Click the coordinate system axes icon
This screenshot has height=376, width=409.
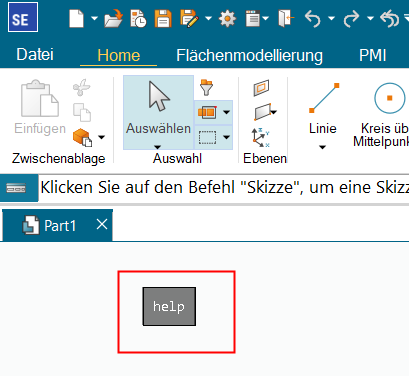(260, 137)
